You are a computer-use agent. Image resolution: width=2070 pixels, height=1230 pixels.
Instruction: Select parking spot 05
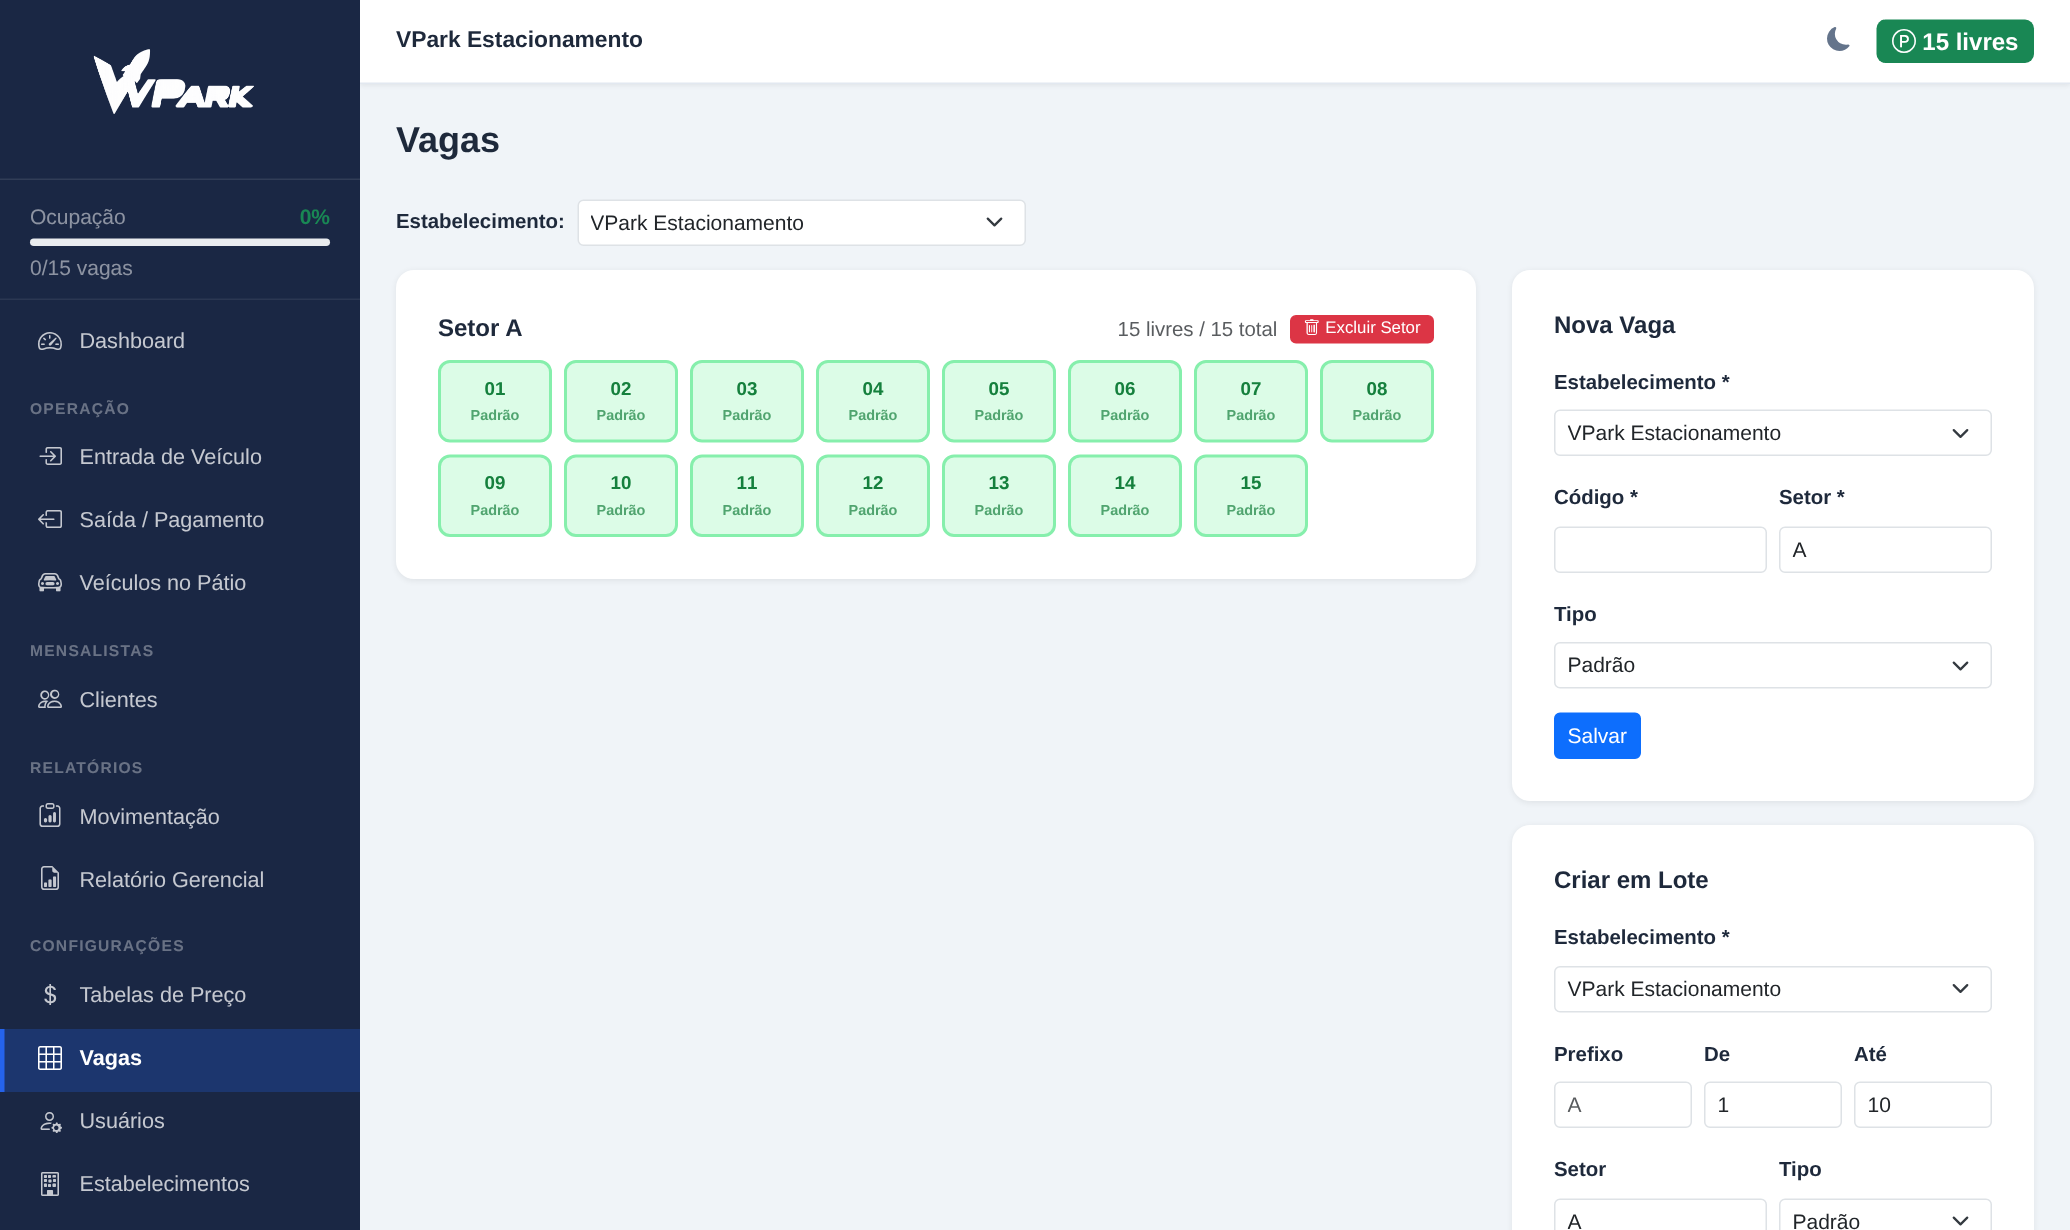pyautogui.click(x=999, y=401)
